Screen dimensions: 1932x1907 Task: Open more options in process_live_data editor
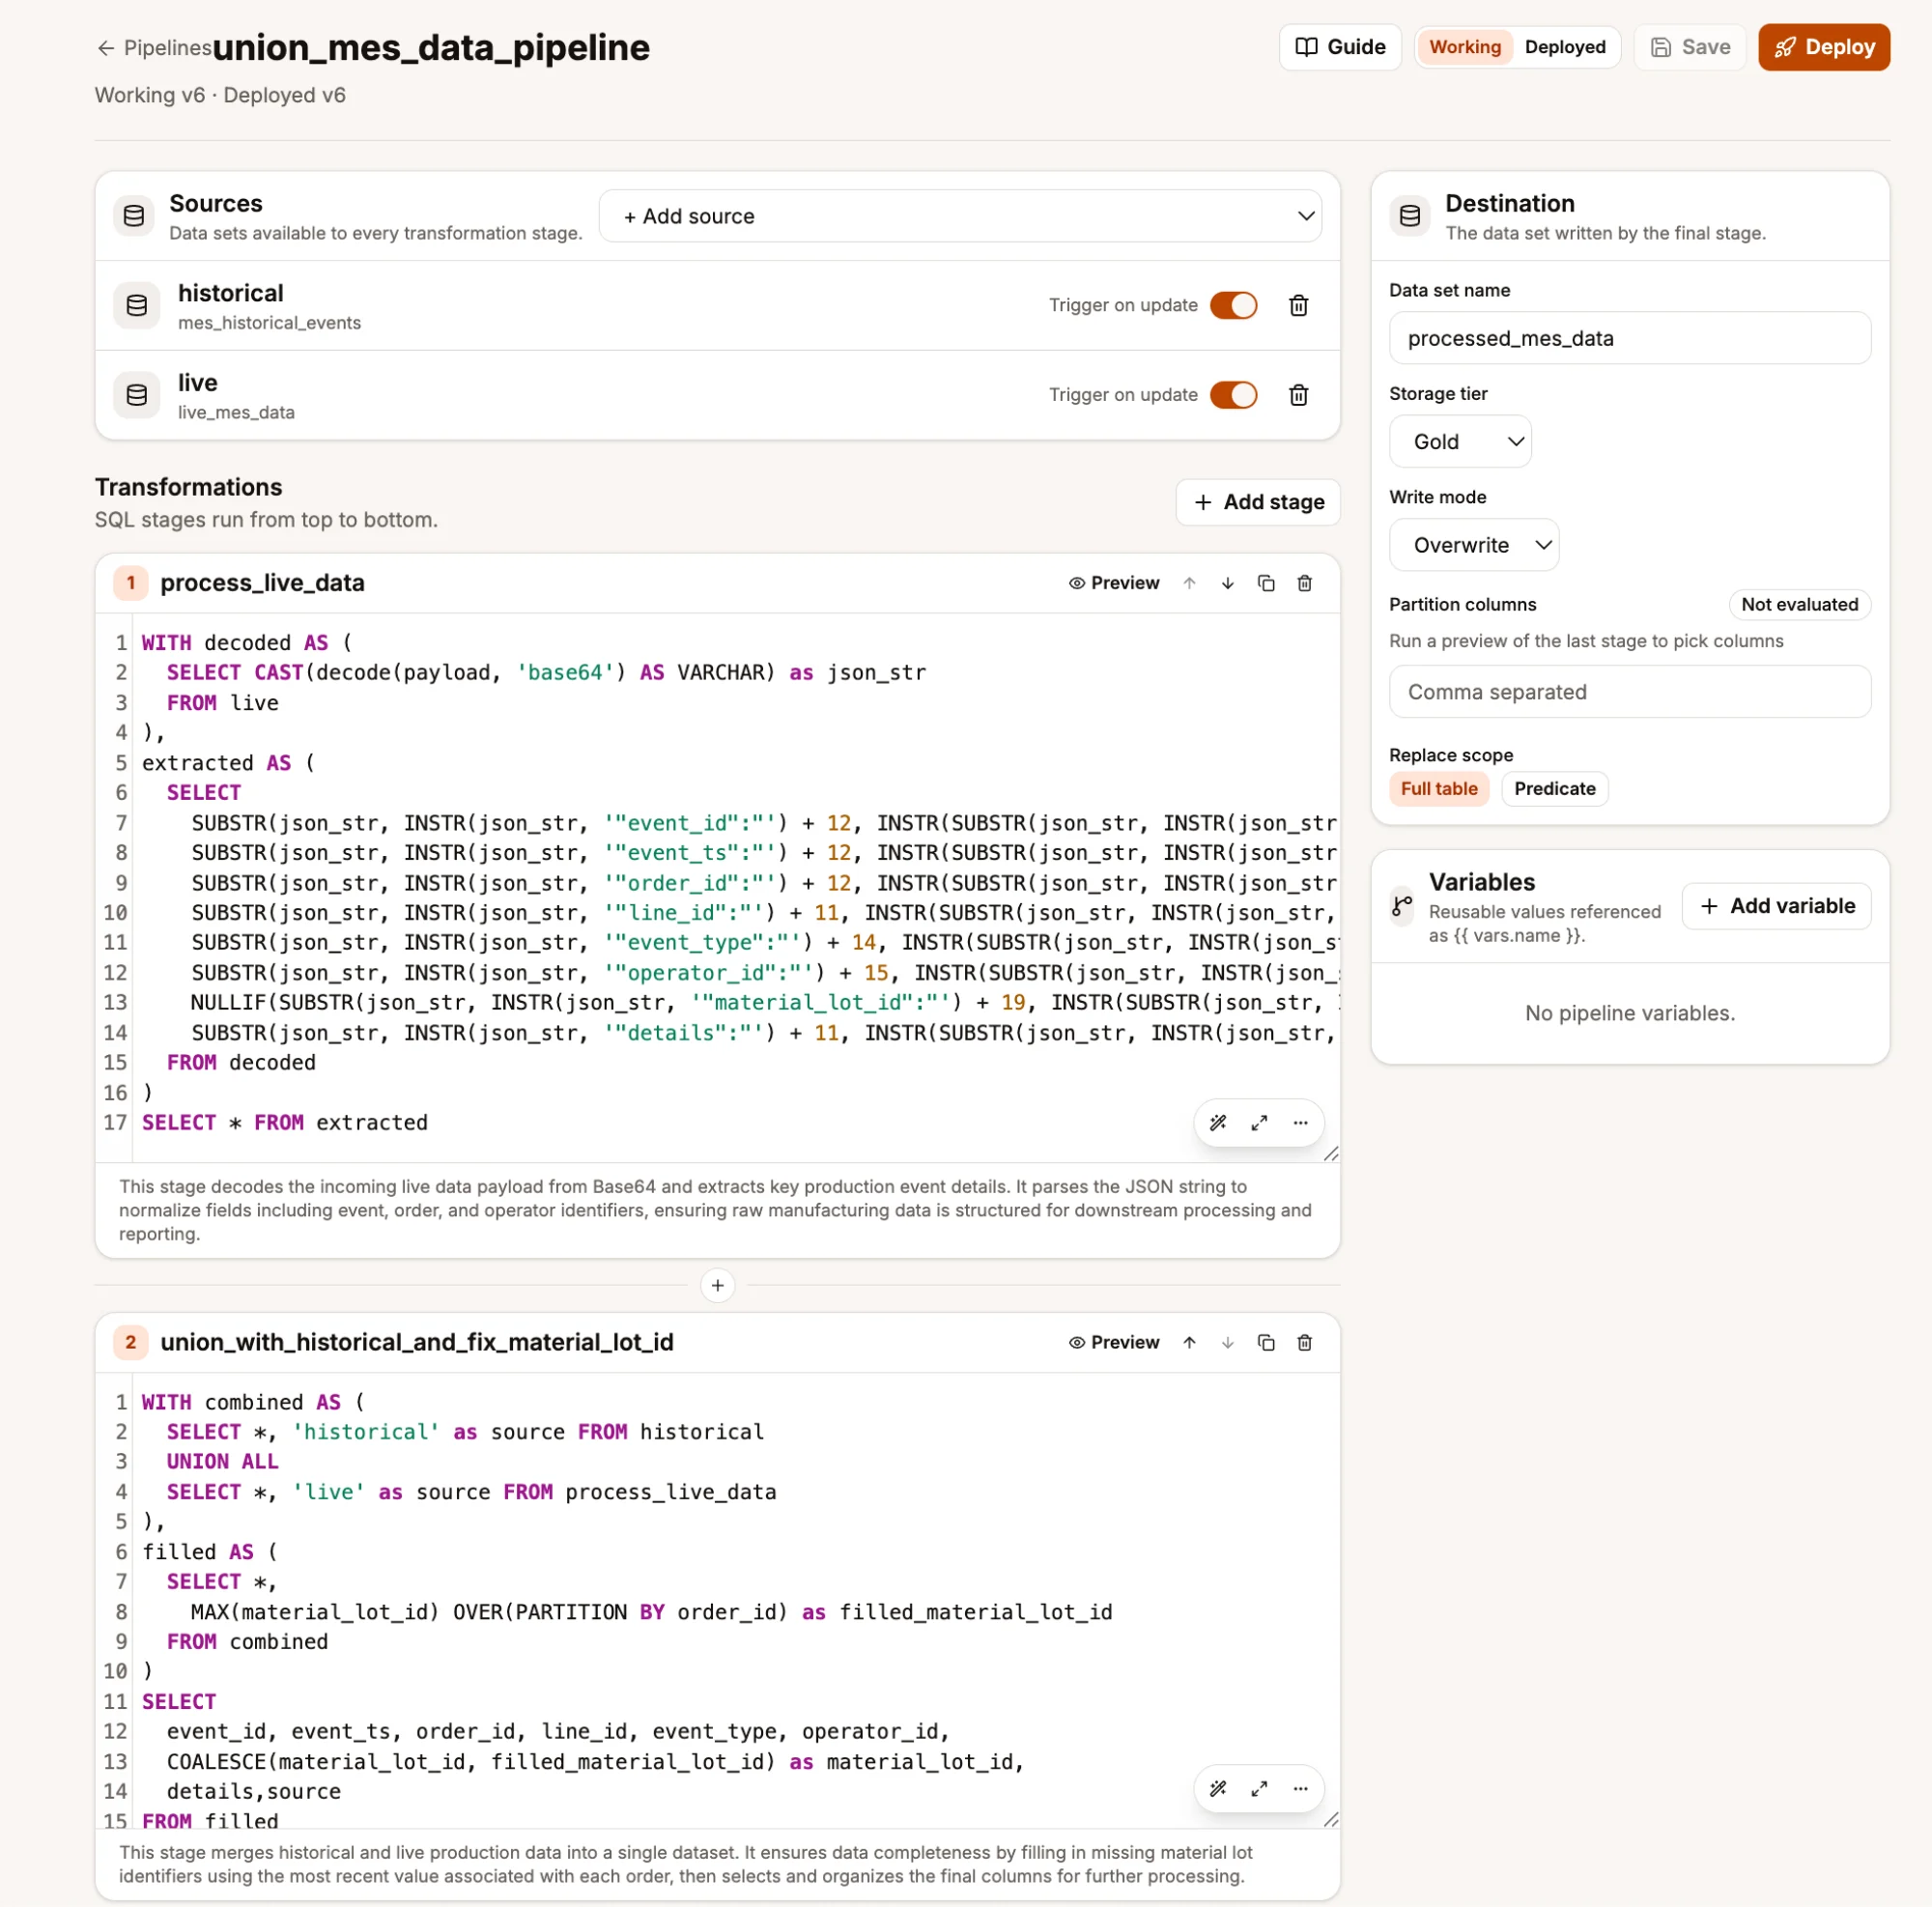point(1300,1123)
